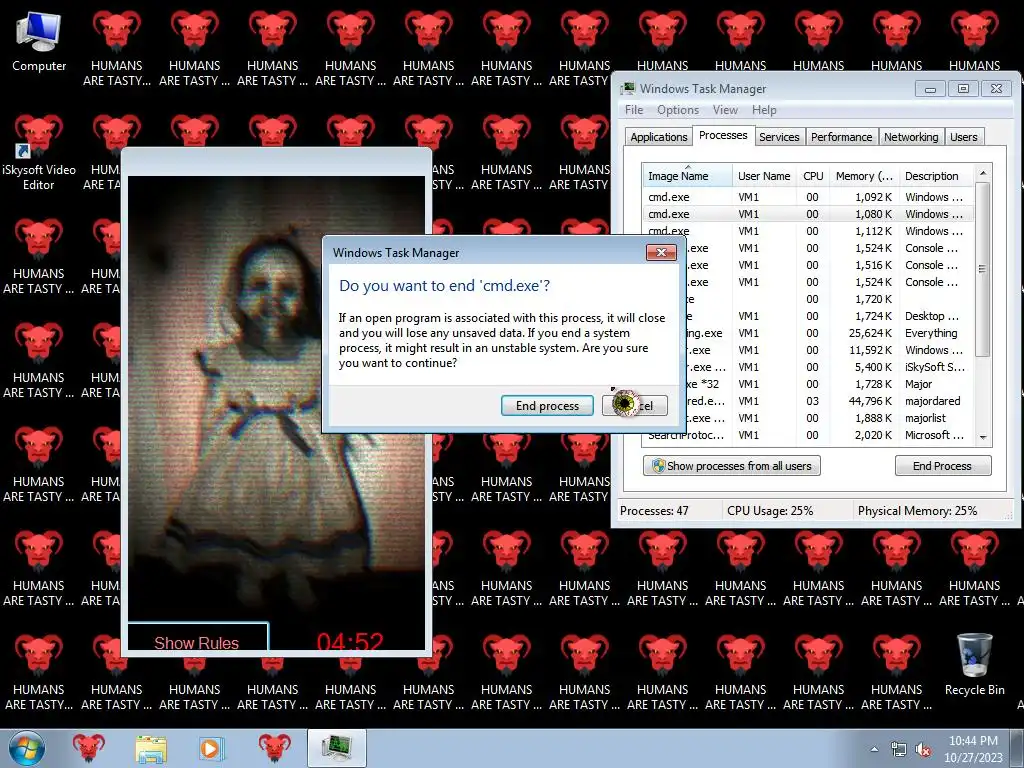Select the process using 2,020 K memory
The image size is (1024, 768).
pos(807,435)
